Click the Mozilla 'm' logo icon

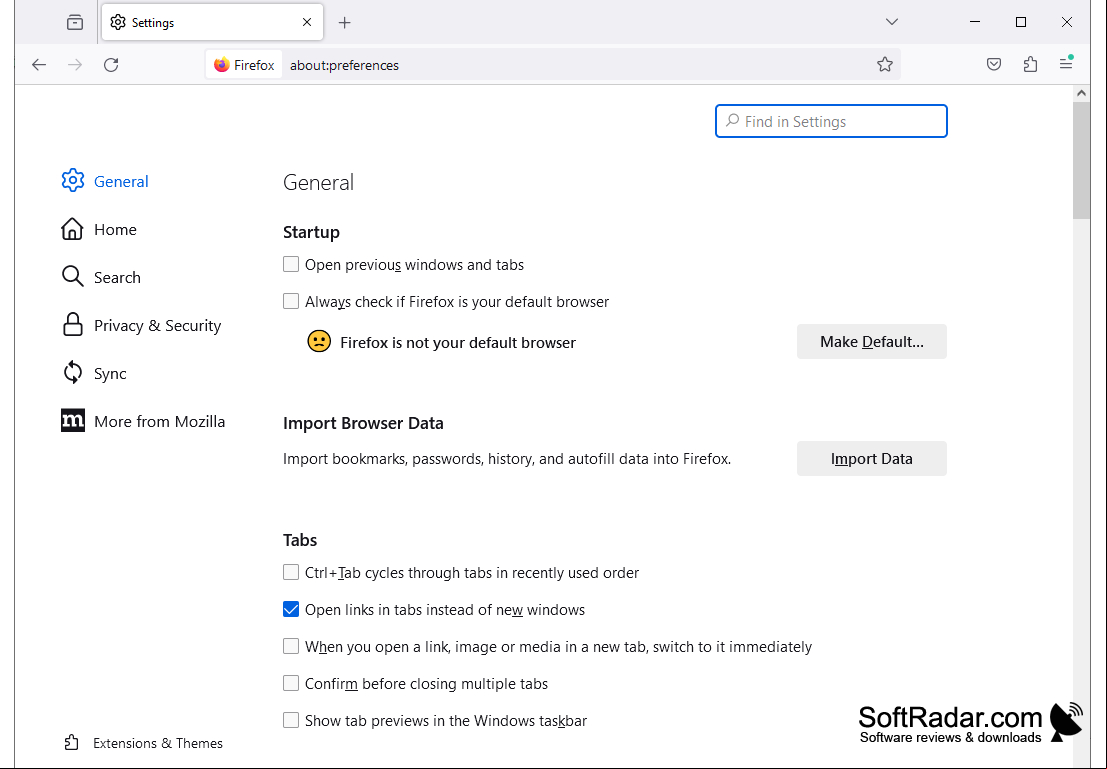click(x=73, y=421)
